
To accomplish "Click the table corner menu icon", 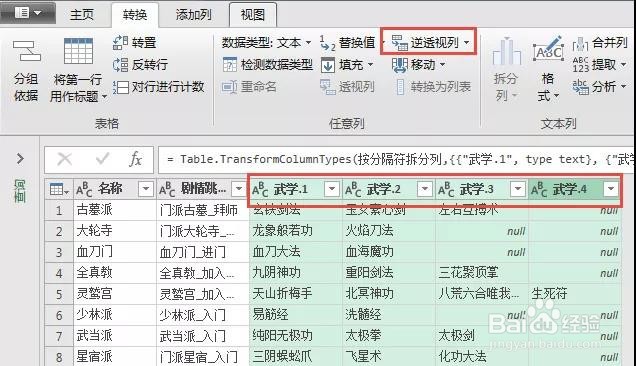I will coord(58,189).
